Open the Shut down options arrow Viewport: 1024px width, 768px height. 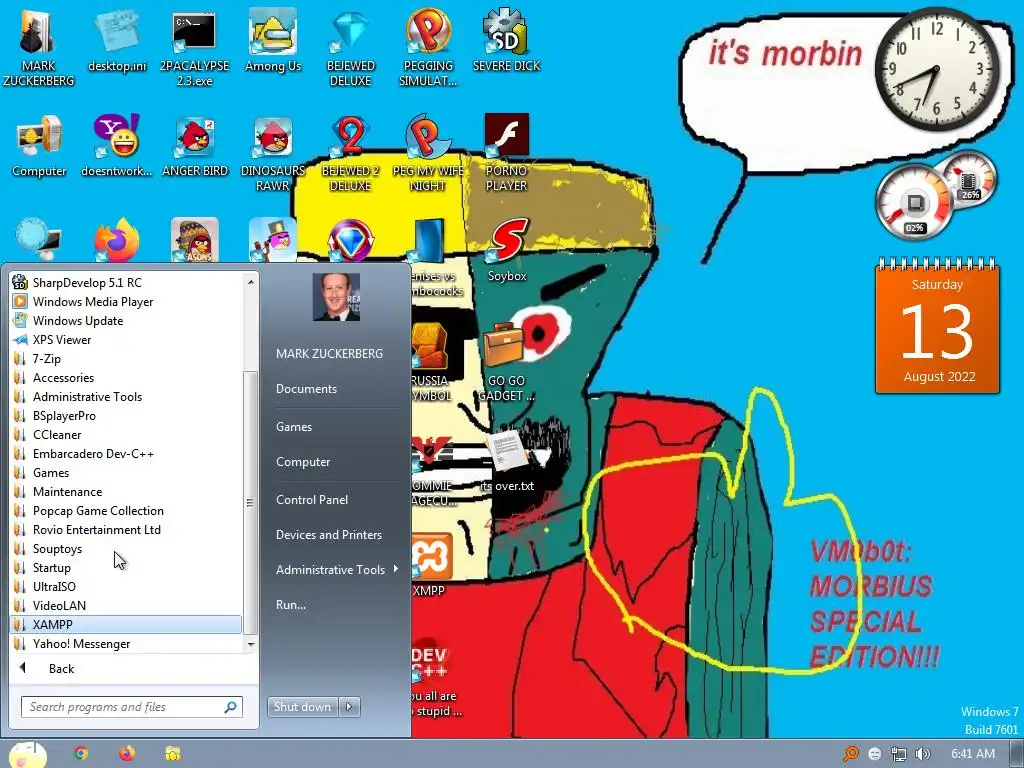[x=349, y=707]
